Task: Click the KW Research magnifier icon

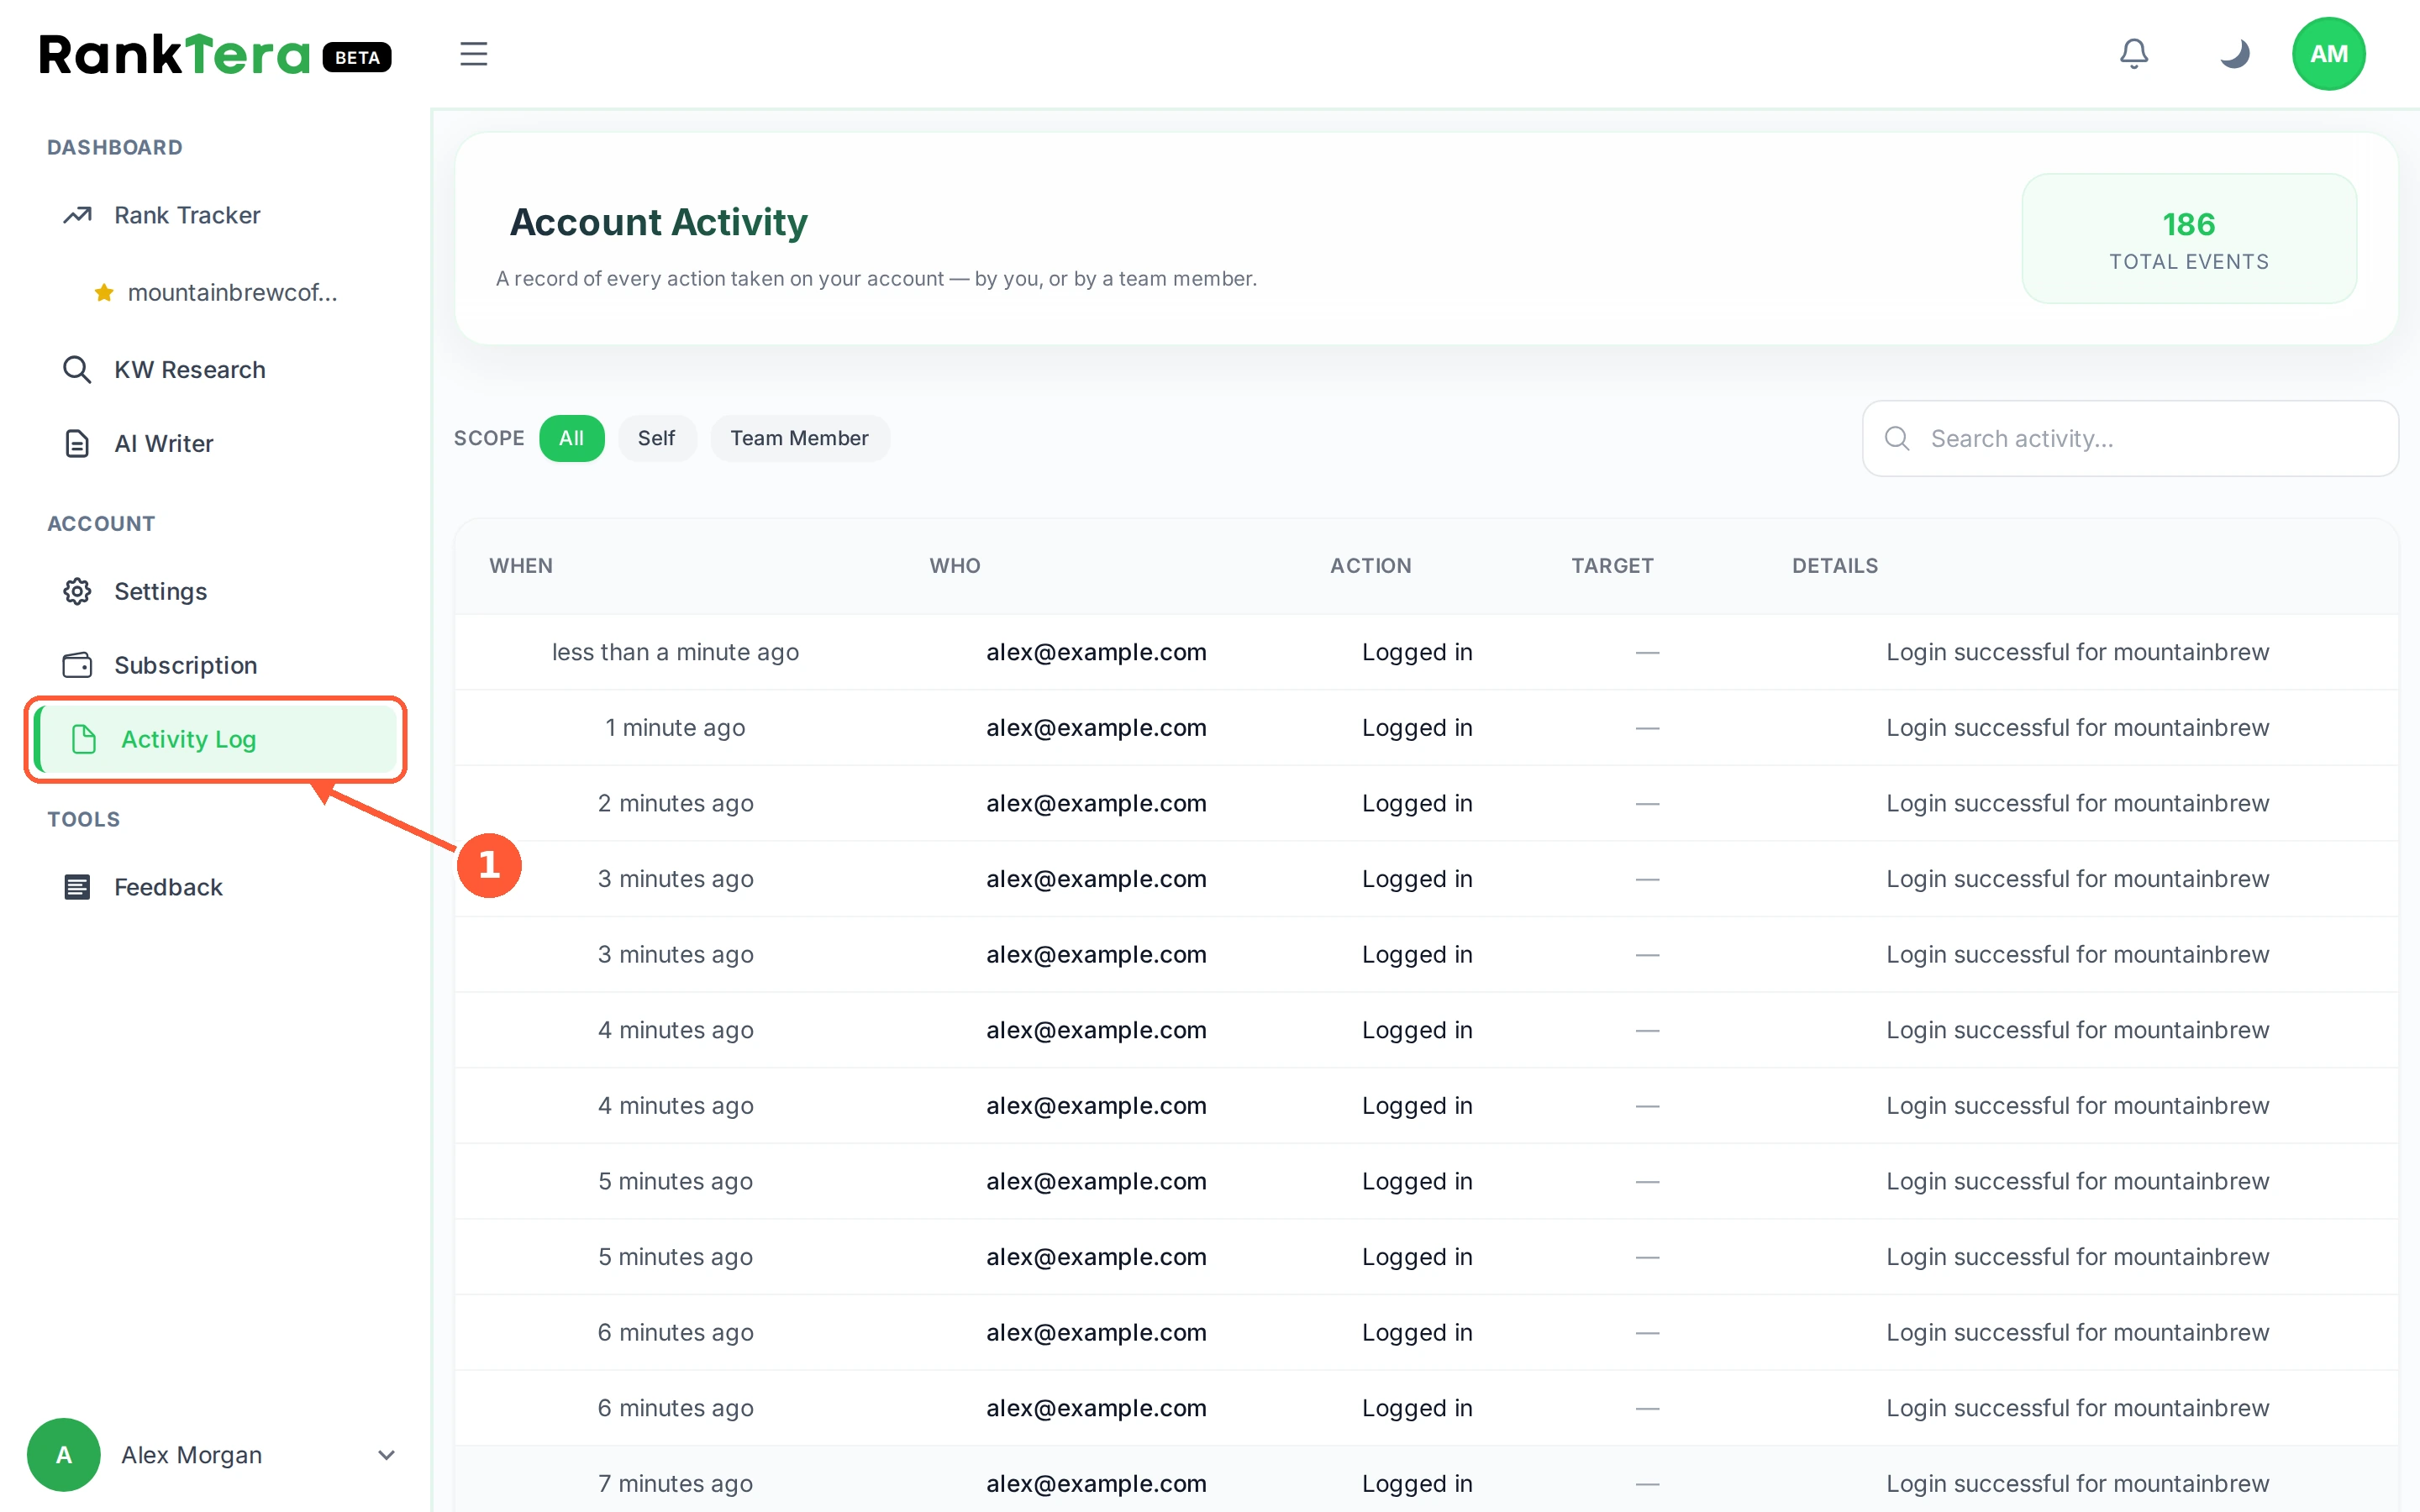Action: pos(77,369)
